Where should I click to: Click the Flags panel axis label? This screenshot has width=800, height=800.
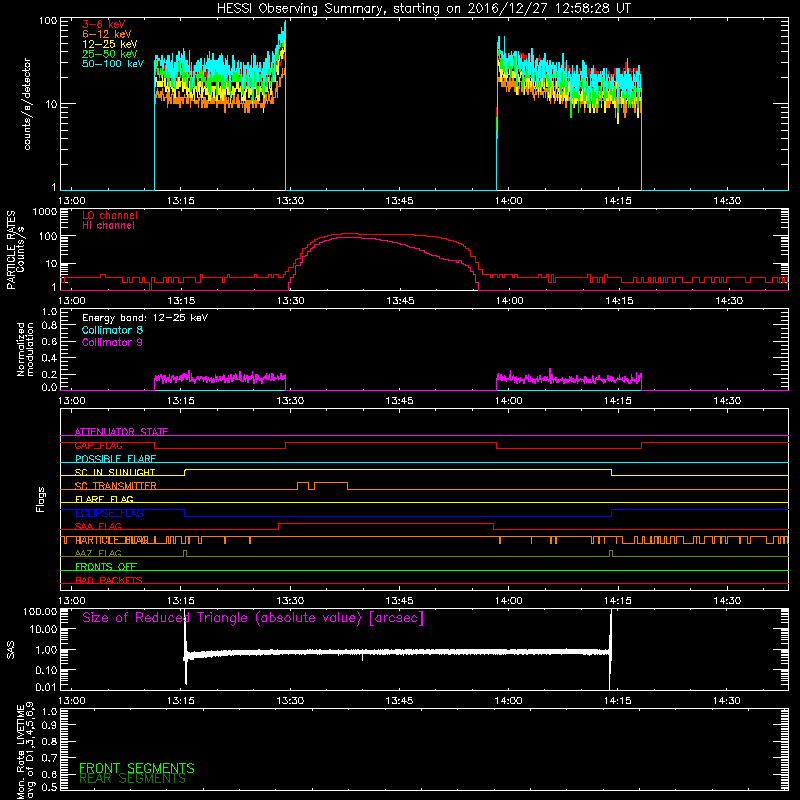41,499
